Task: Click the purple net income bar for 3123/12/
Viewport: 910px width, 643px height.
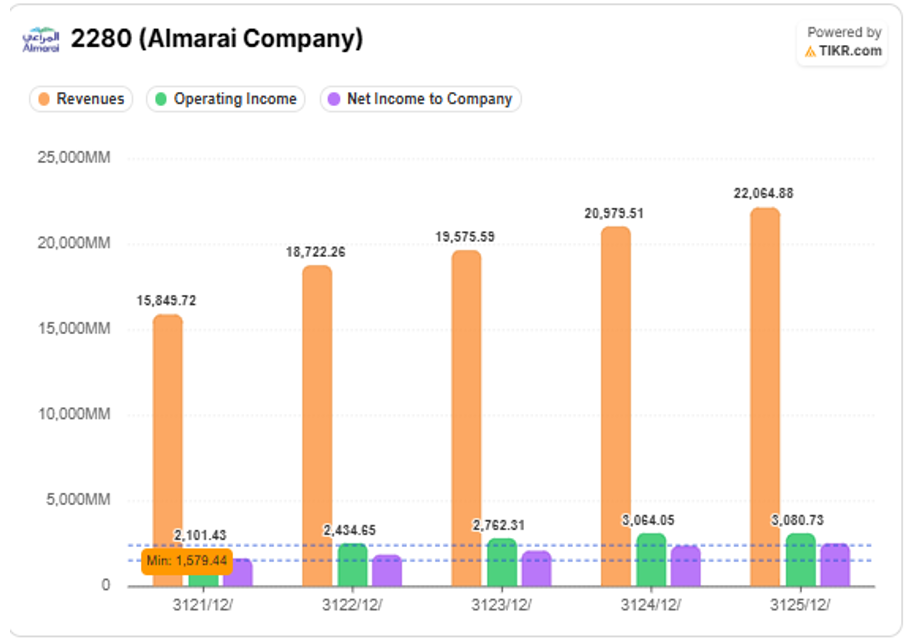Action: tap(536, 569)
